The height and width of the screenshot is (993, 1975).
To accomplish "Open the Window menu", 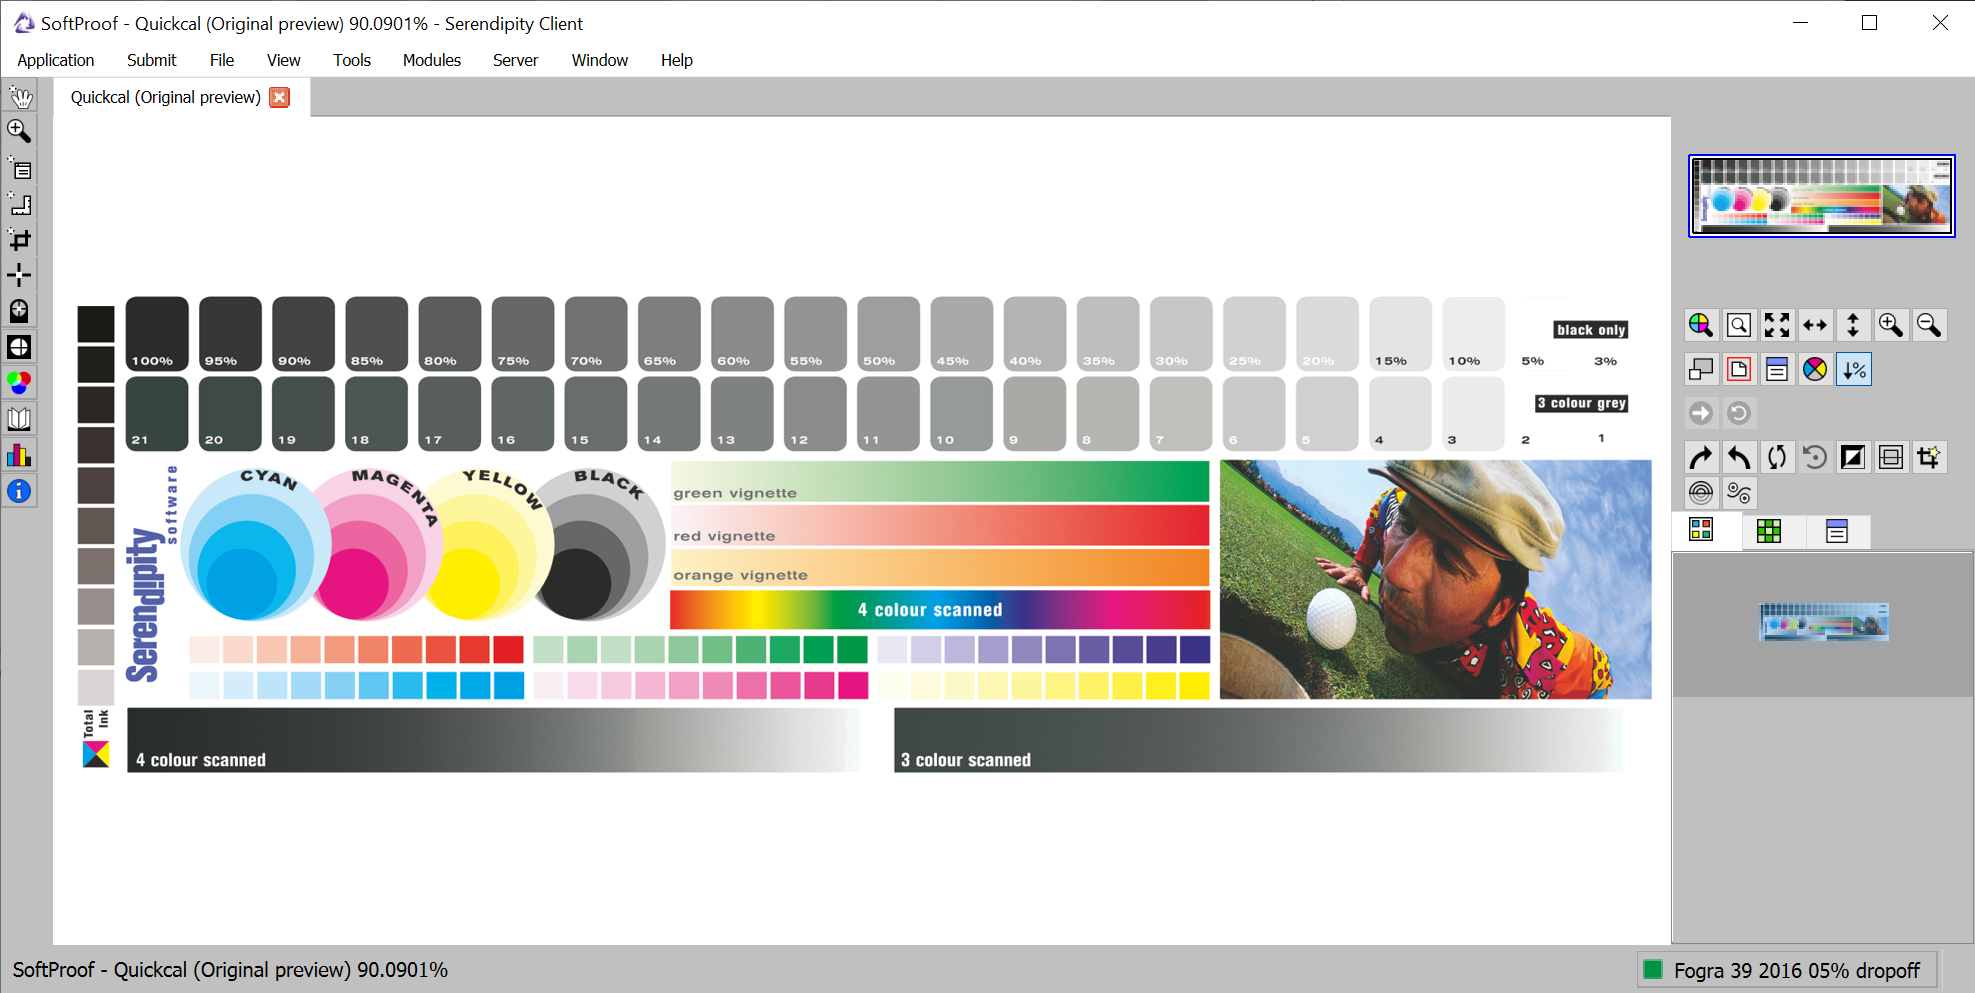I will coord(600,60).
